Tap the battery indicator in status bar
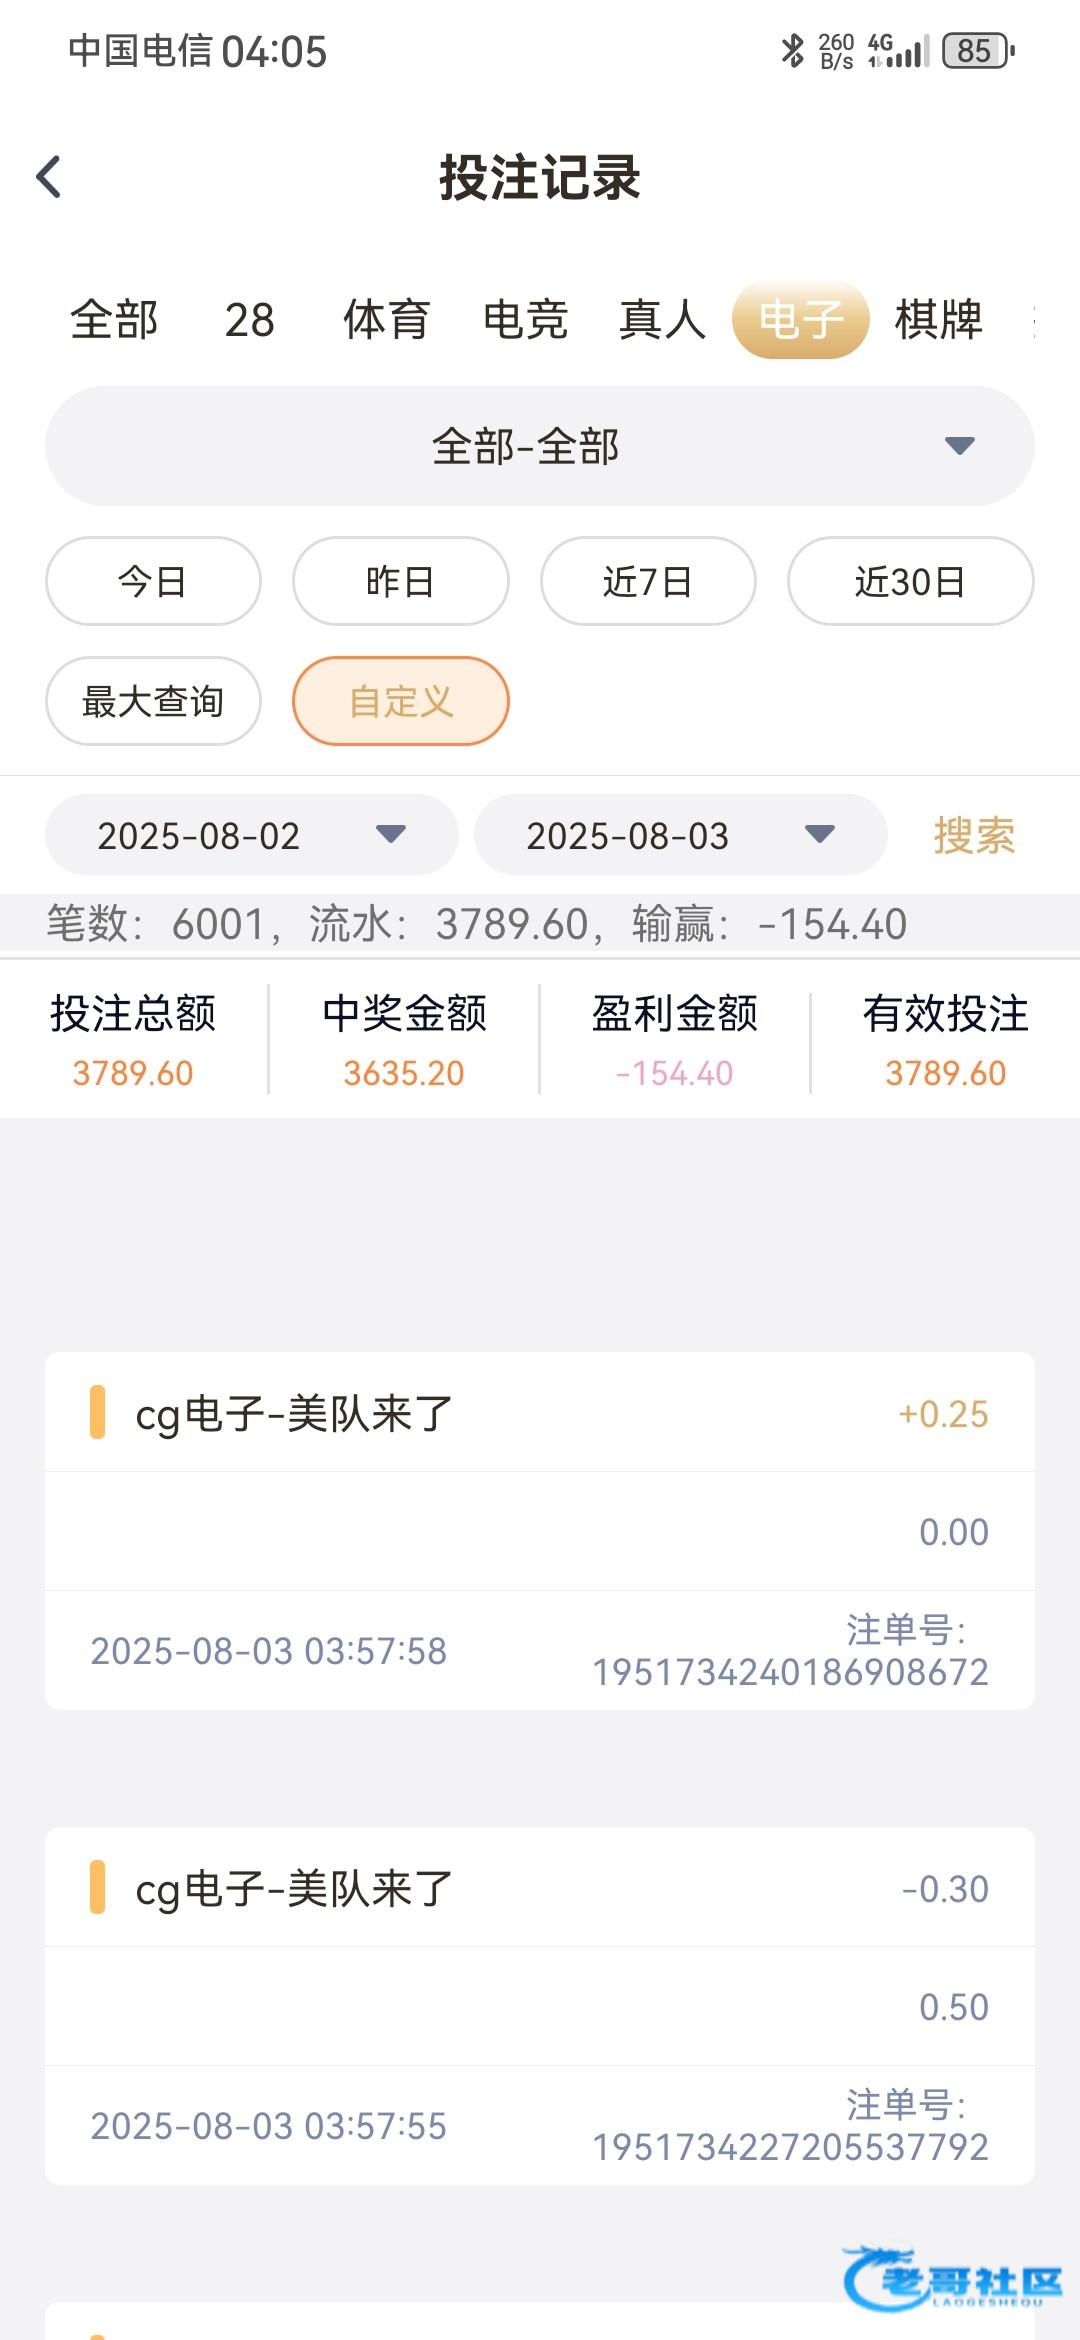The height and width of the screenshot is (2340, 1080). pos(977,51)
